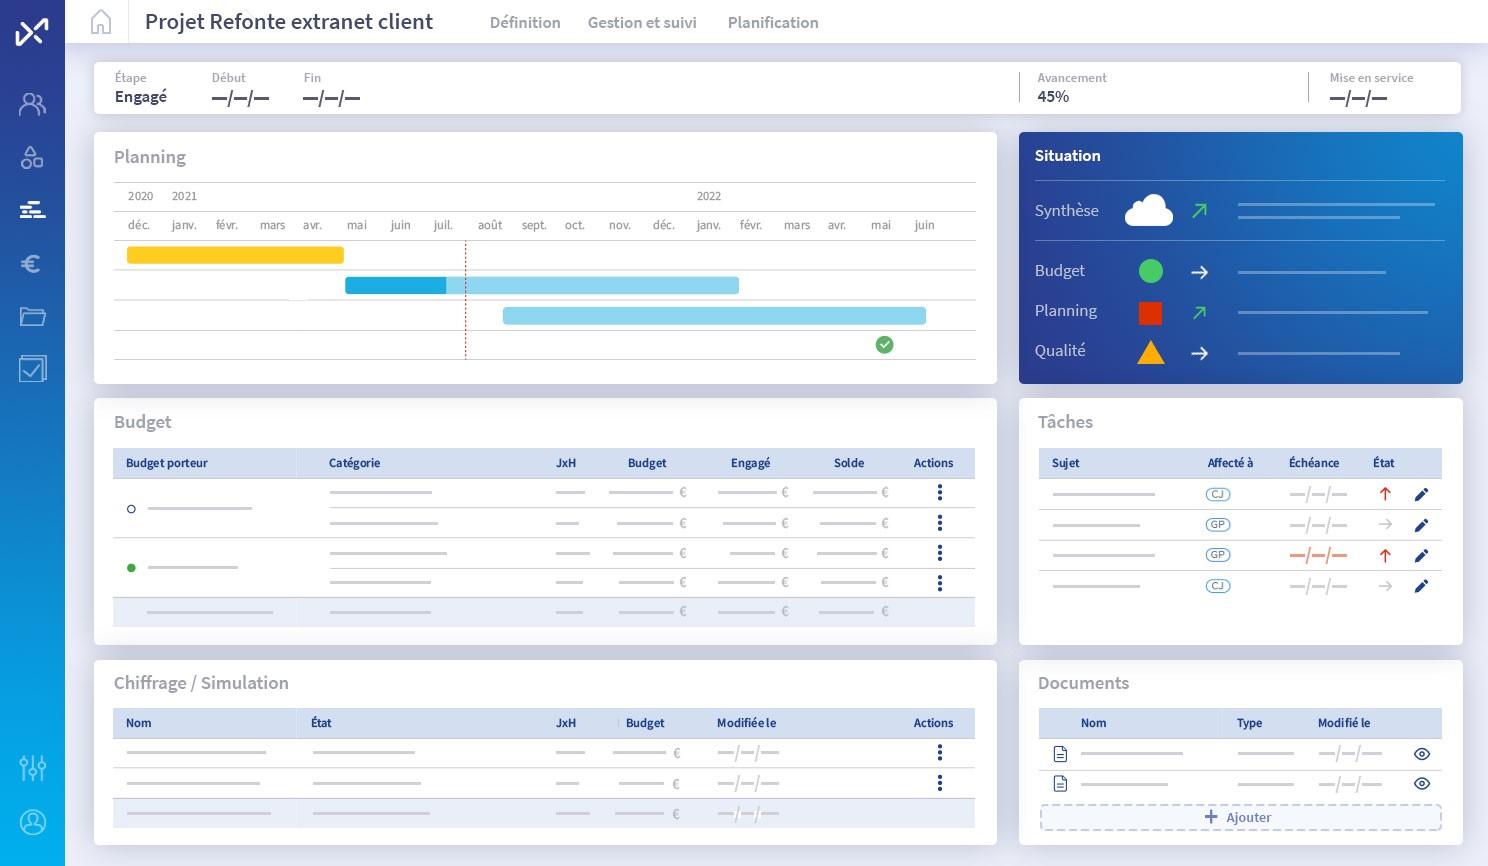The image size is (1488, 866).
Task: Click red up arrow state of overdue task
Action: (1385, 556)
